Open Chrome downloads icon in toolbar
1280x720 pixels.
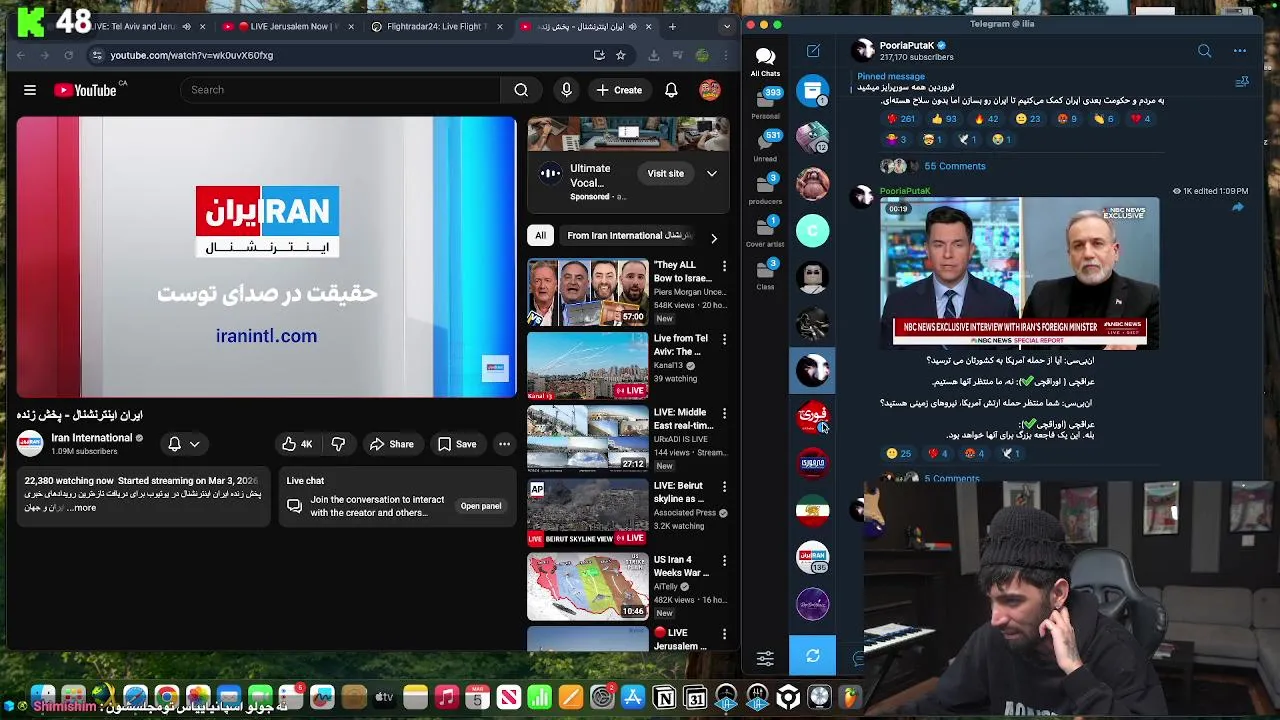[654, 55]
